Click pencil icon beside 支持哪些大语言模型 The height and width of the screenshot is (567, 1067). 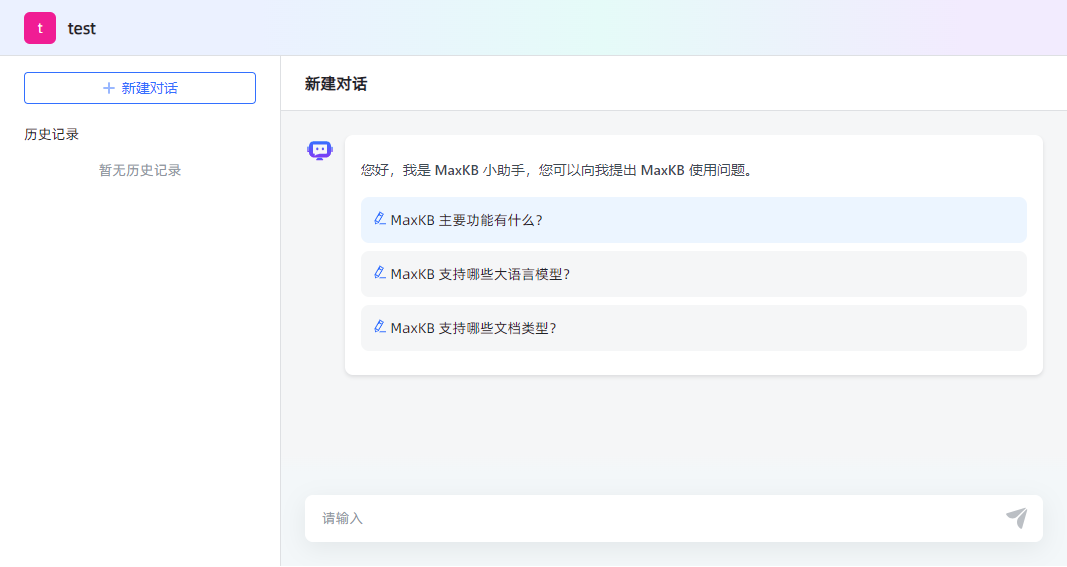[x=379, y=273]
